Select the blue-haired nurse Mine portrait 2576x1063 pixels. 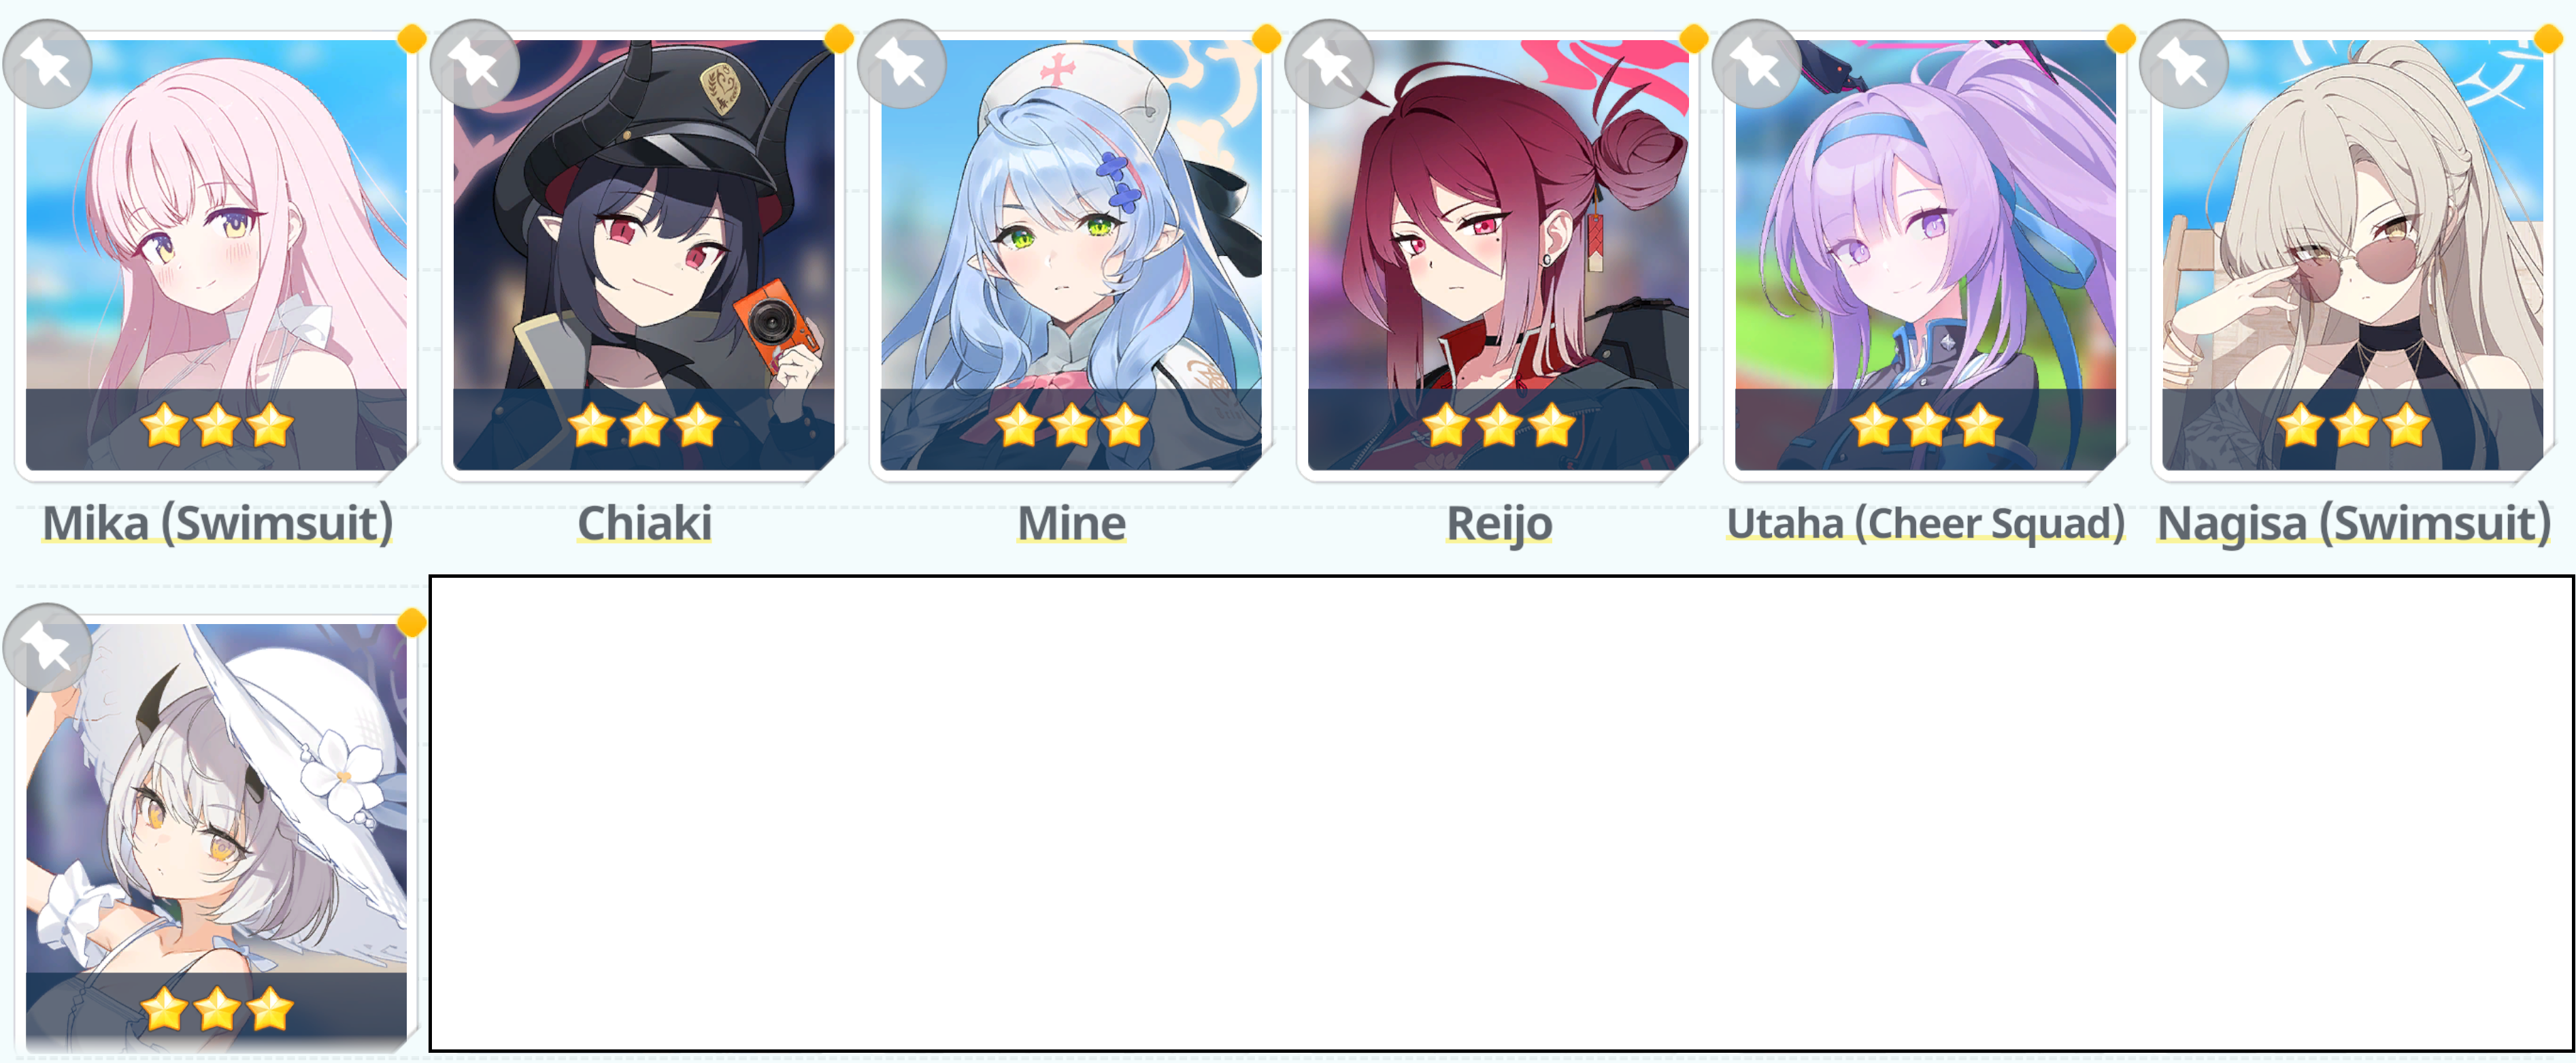click(1070, 255)
